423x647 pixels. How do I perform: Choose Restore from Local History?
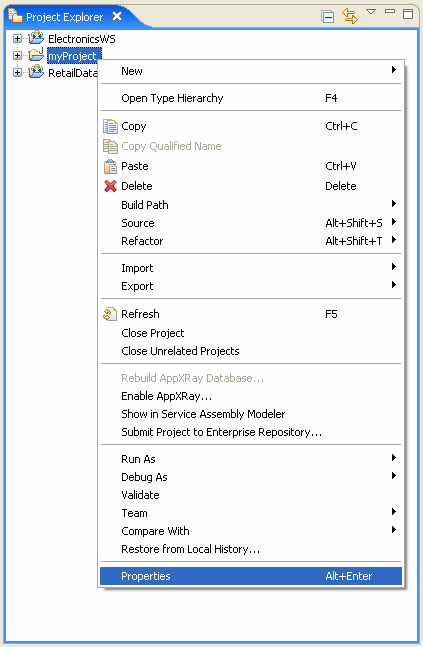[251, 549]
